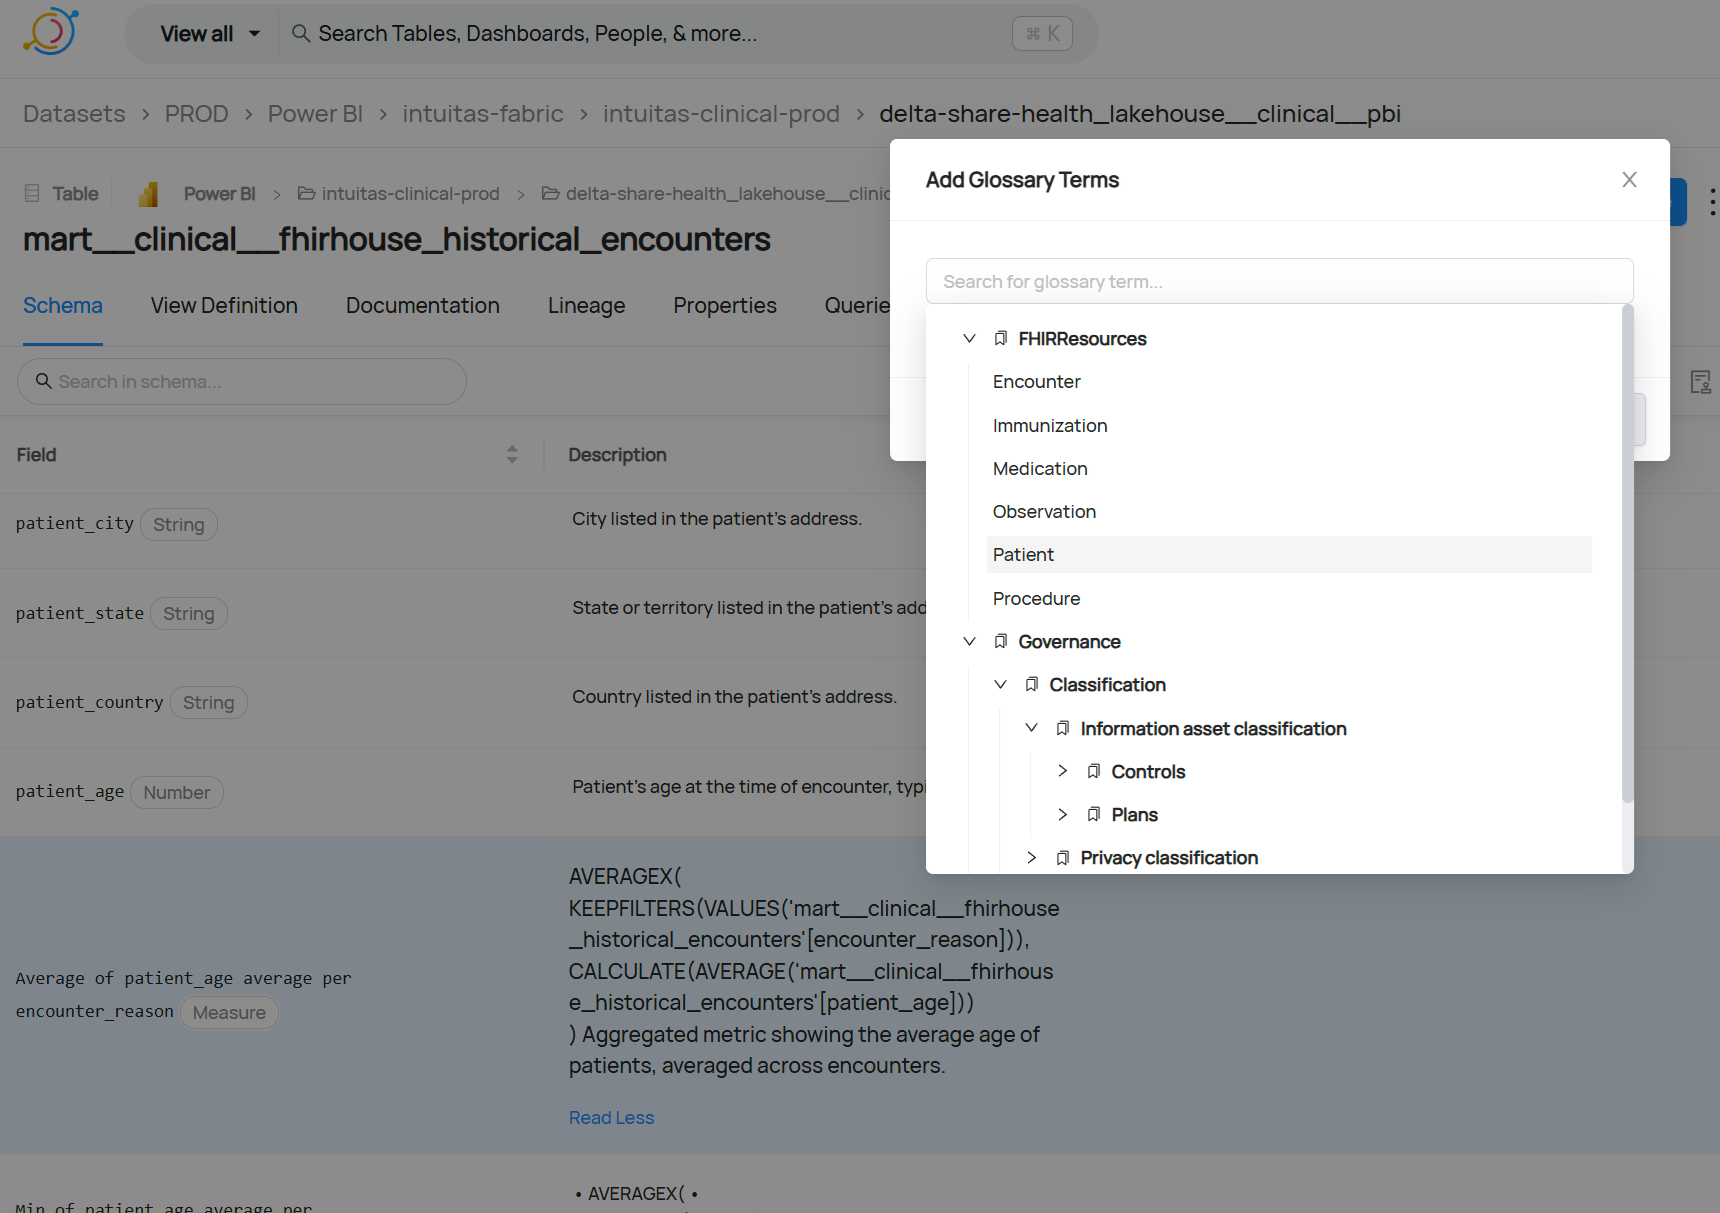The width and height of the screenshot is (1720, 1213).
Task: Expand the Controls glossary node
Action: [x=1062, y=771]
